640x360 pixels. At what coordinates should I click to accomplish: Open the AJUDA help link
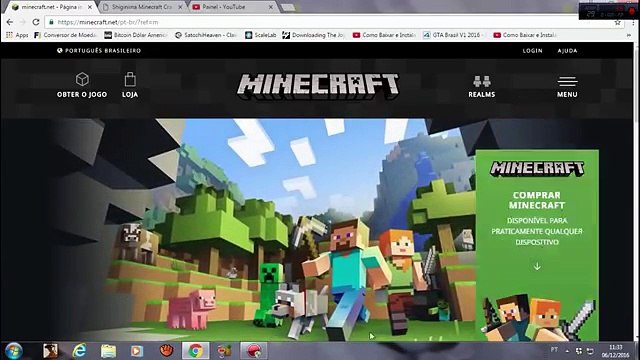567,51
